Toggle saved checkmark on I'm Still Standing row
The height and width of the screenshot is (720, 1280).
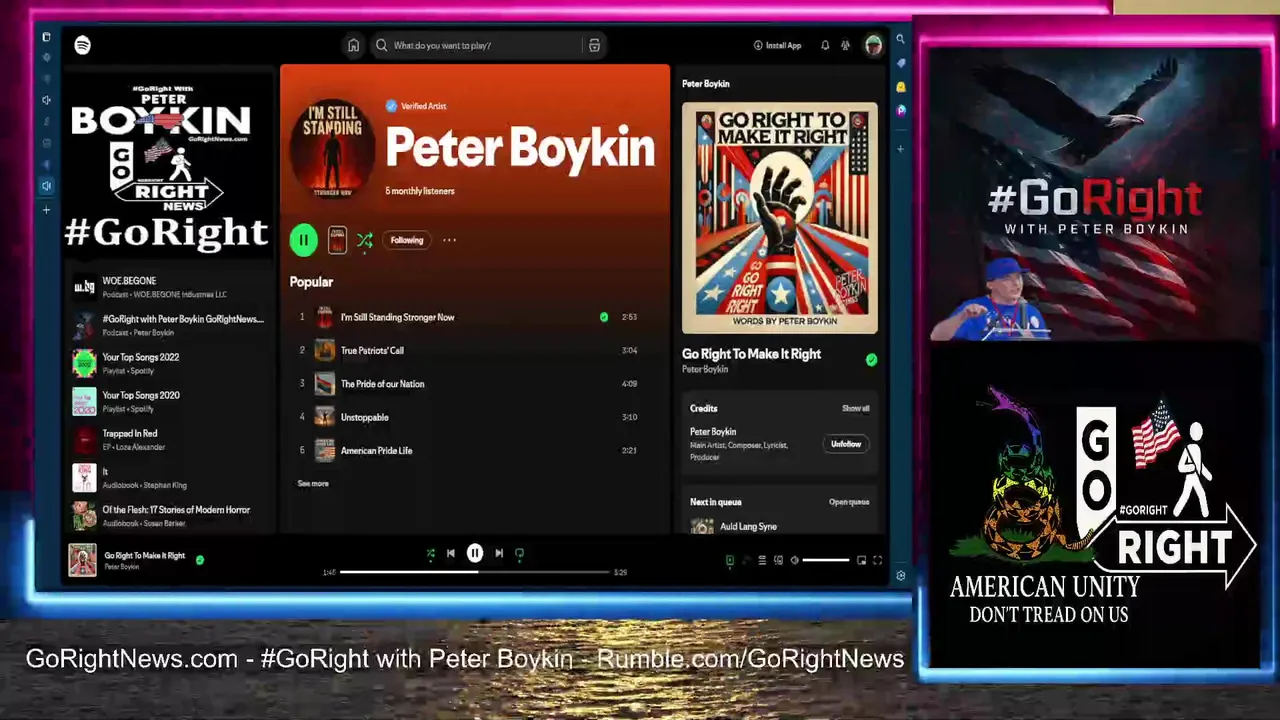coord(604,317)
